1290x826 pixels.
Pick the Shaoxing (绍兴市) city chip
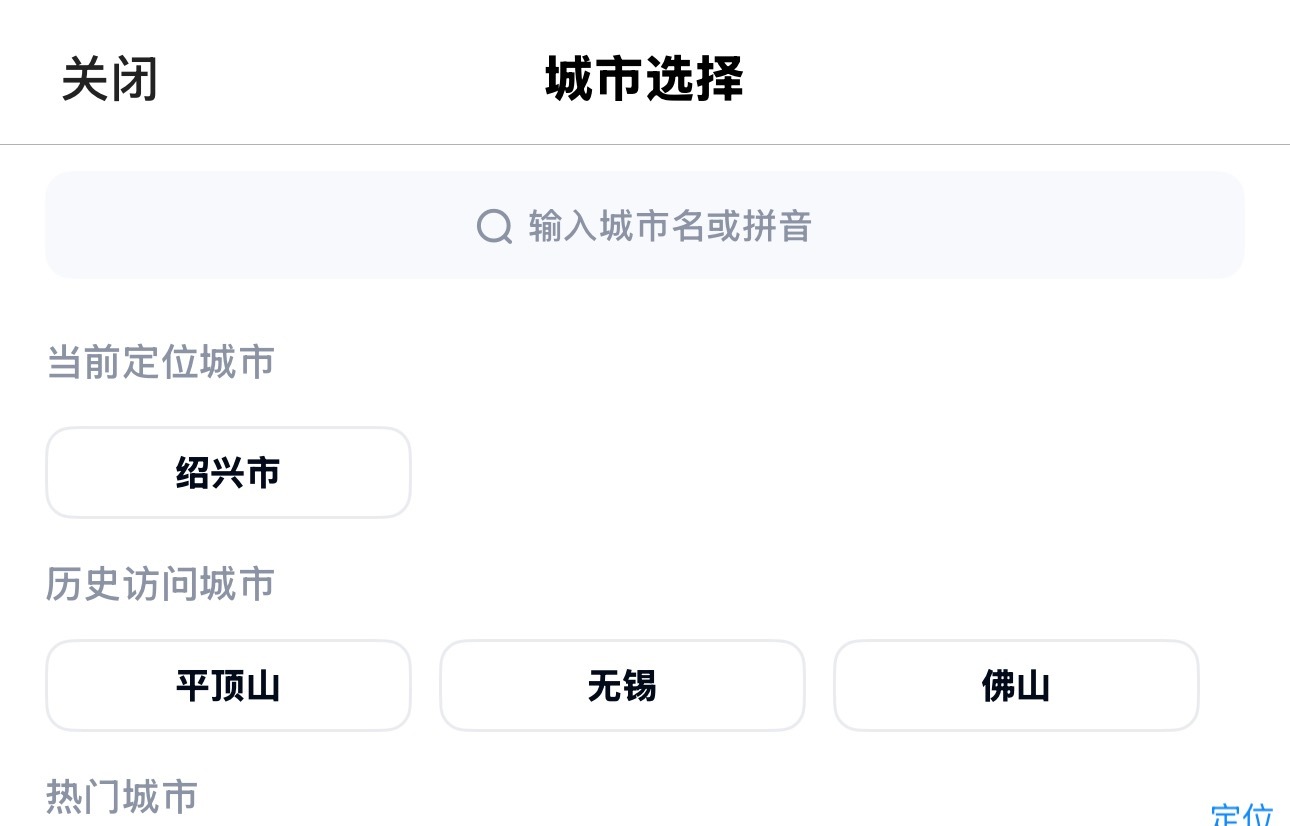point(228,473)
